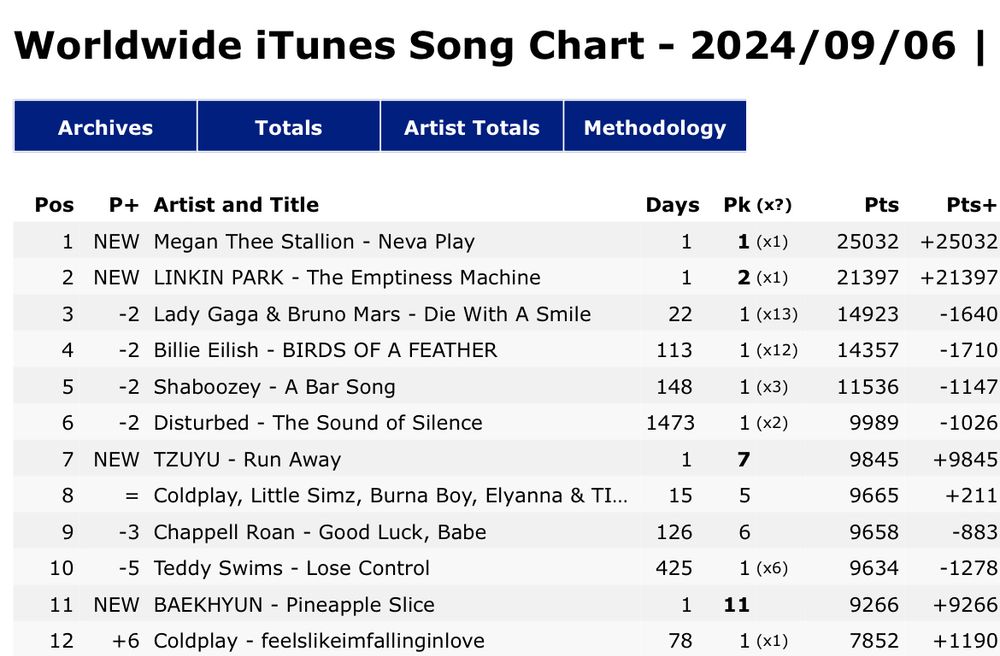The width and height of the screenshot is (1000, 656).
Task: Select the Methodology tab
Action: pos(654,127)
